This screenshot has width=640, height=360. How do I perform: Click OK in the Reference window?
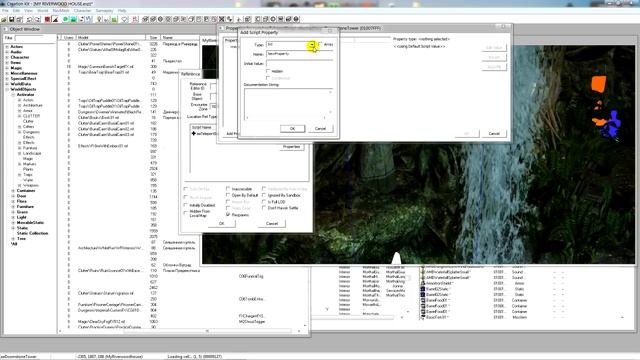tap(222, 223)
